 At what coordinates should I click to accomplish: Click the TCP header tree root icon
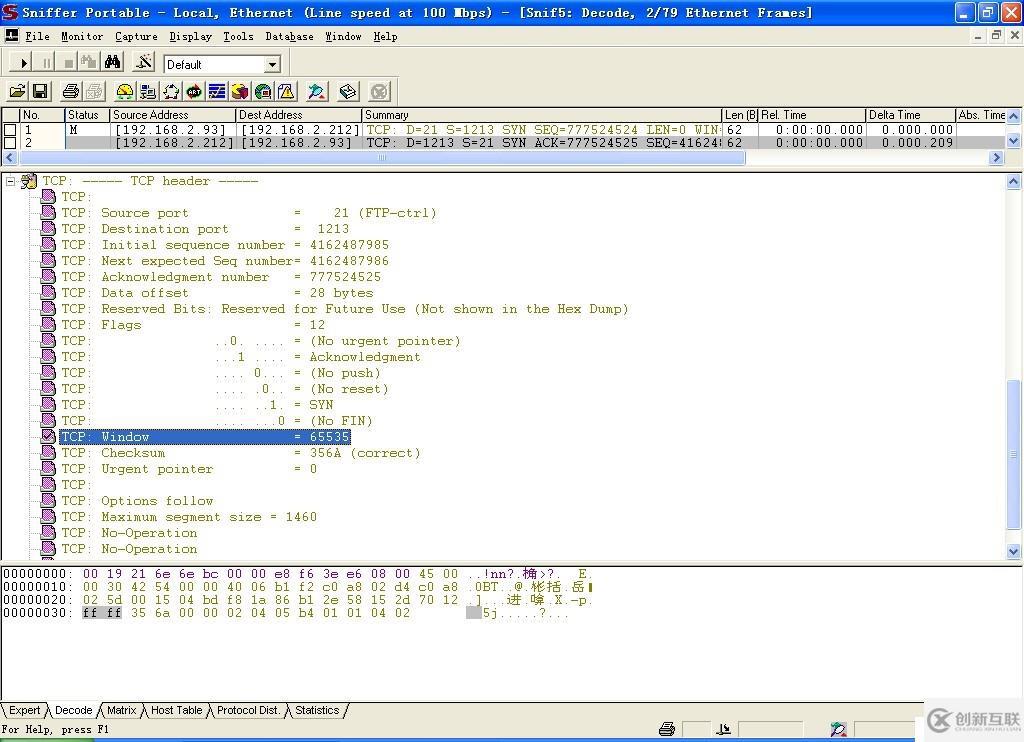point(29,181)
